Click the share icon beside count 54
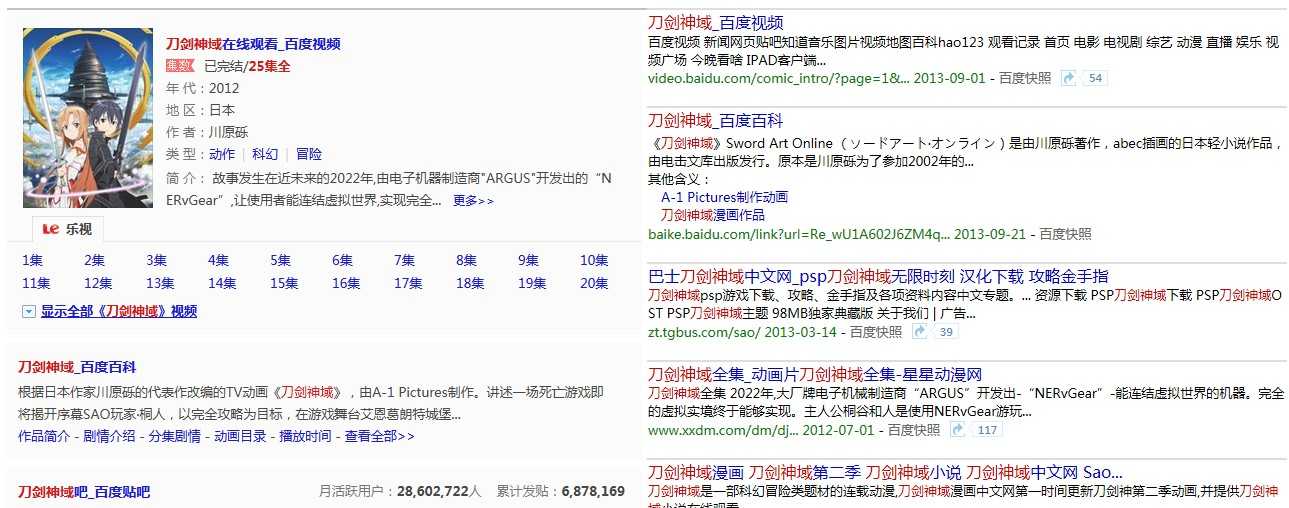Viewport: 1289px width, 508px height. (1068, 78)
